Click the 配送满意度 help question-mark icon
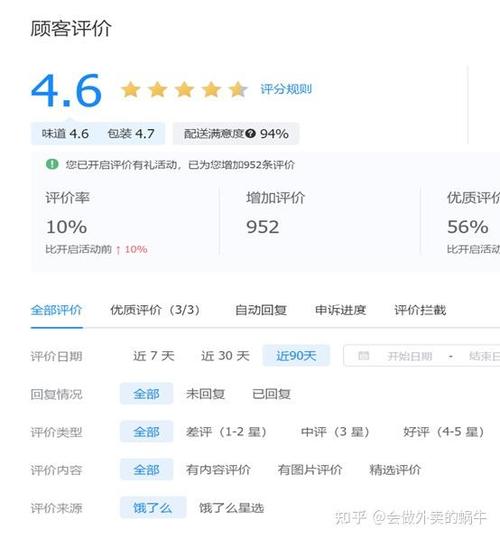The width and height of the screenshot is (500, 539). tap(251, 133)
